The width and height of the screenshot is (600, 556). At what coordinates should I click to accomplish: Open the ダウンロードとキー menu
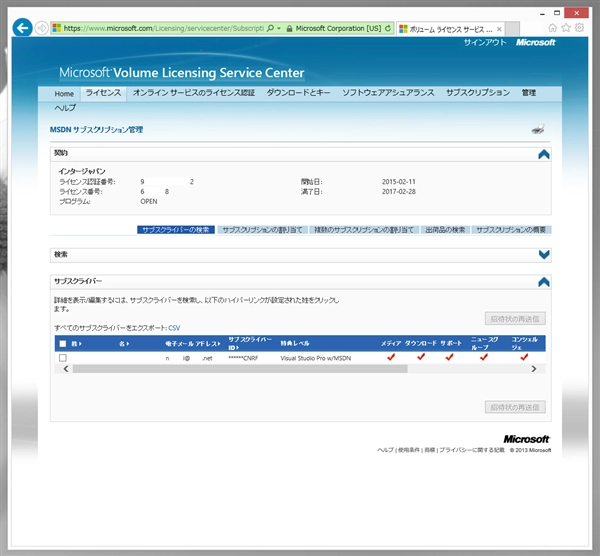(298, 93)
